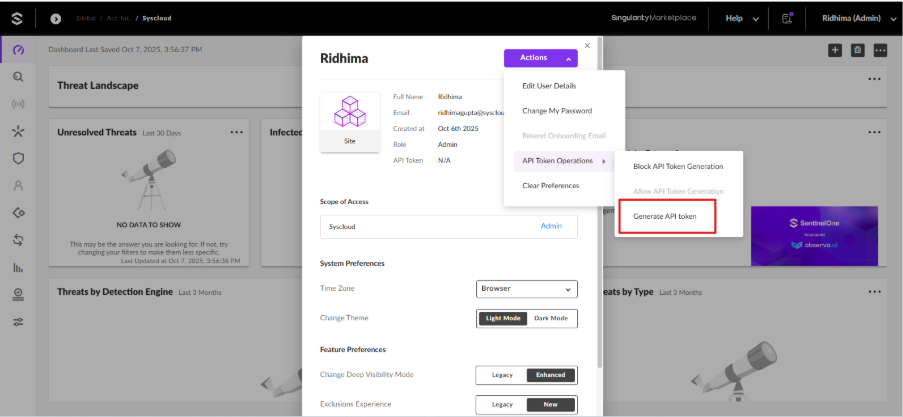Image resolution: width=903 pixels, height=417 pixels.
Task: Open the circular-arrows sidebar icon
Action: pos(18,240)
